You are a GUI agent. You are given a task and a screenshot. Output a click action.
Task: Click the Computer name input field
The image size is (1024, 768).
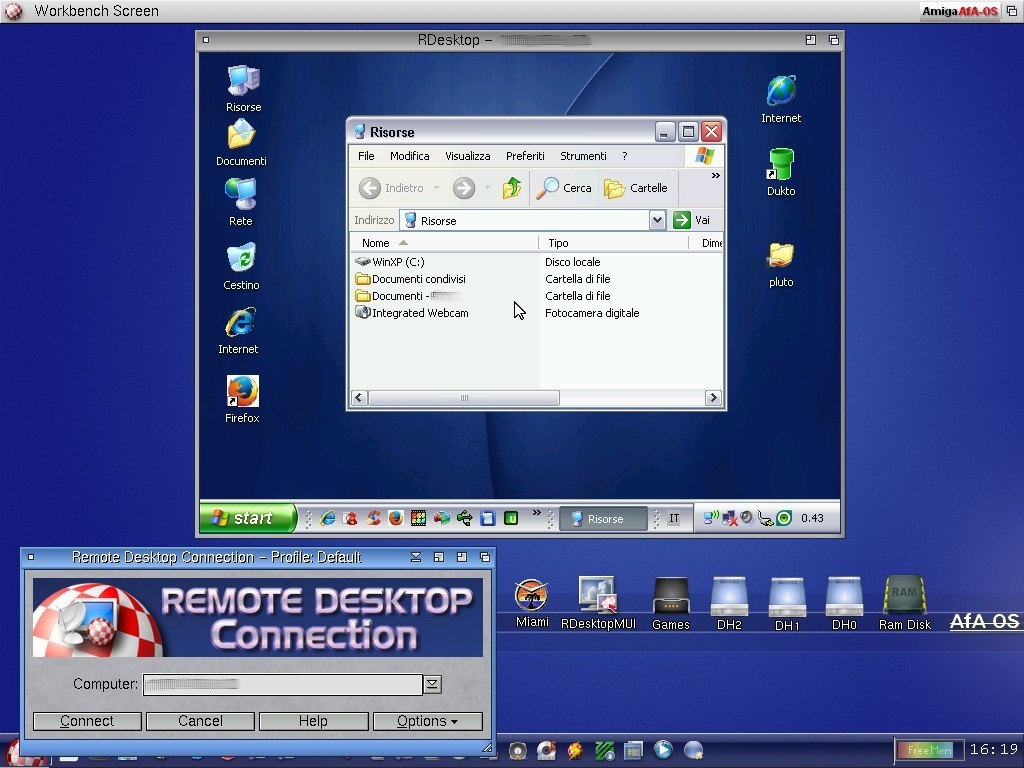tap(282, 684)
